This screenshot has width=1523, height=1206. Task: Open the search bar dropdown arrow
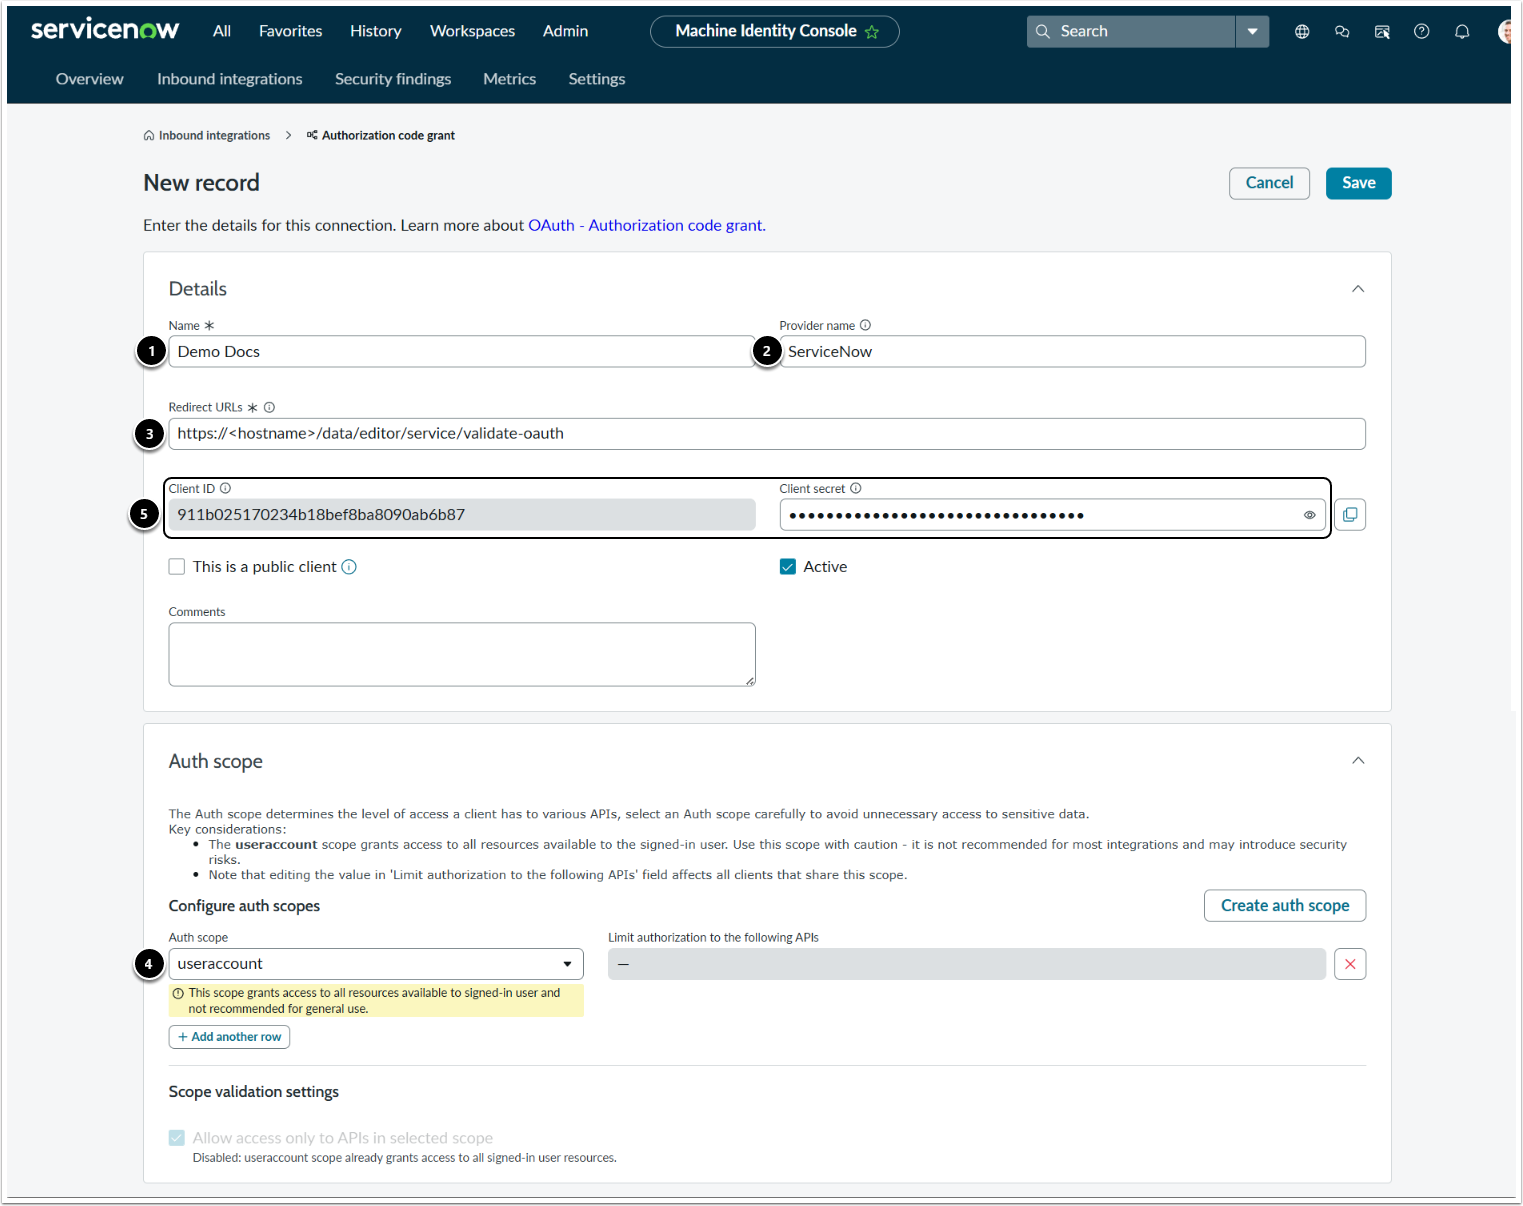1252,32
